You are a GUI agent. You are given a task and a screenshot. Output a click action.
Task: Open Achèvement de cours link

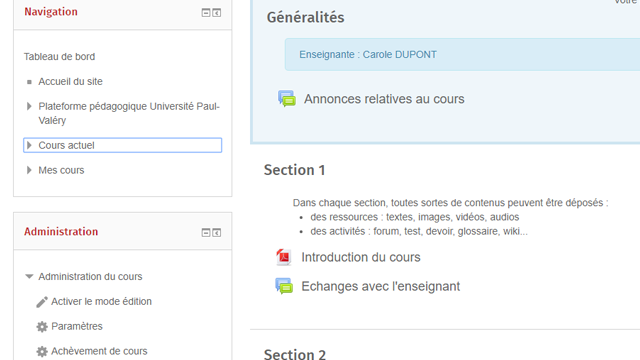point(99,351)
